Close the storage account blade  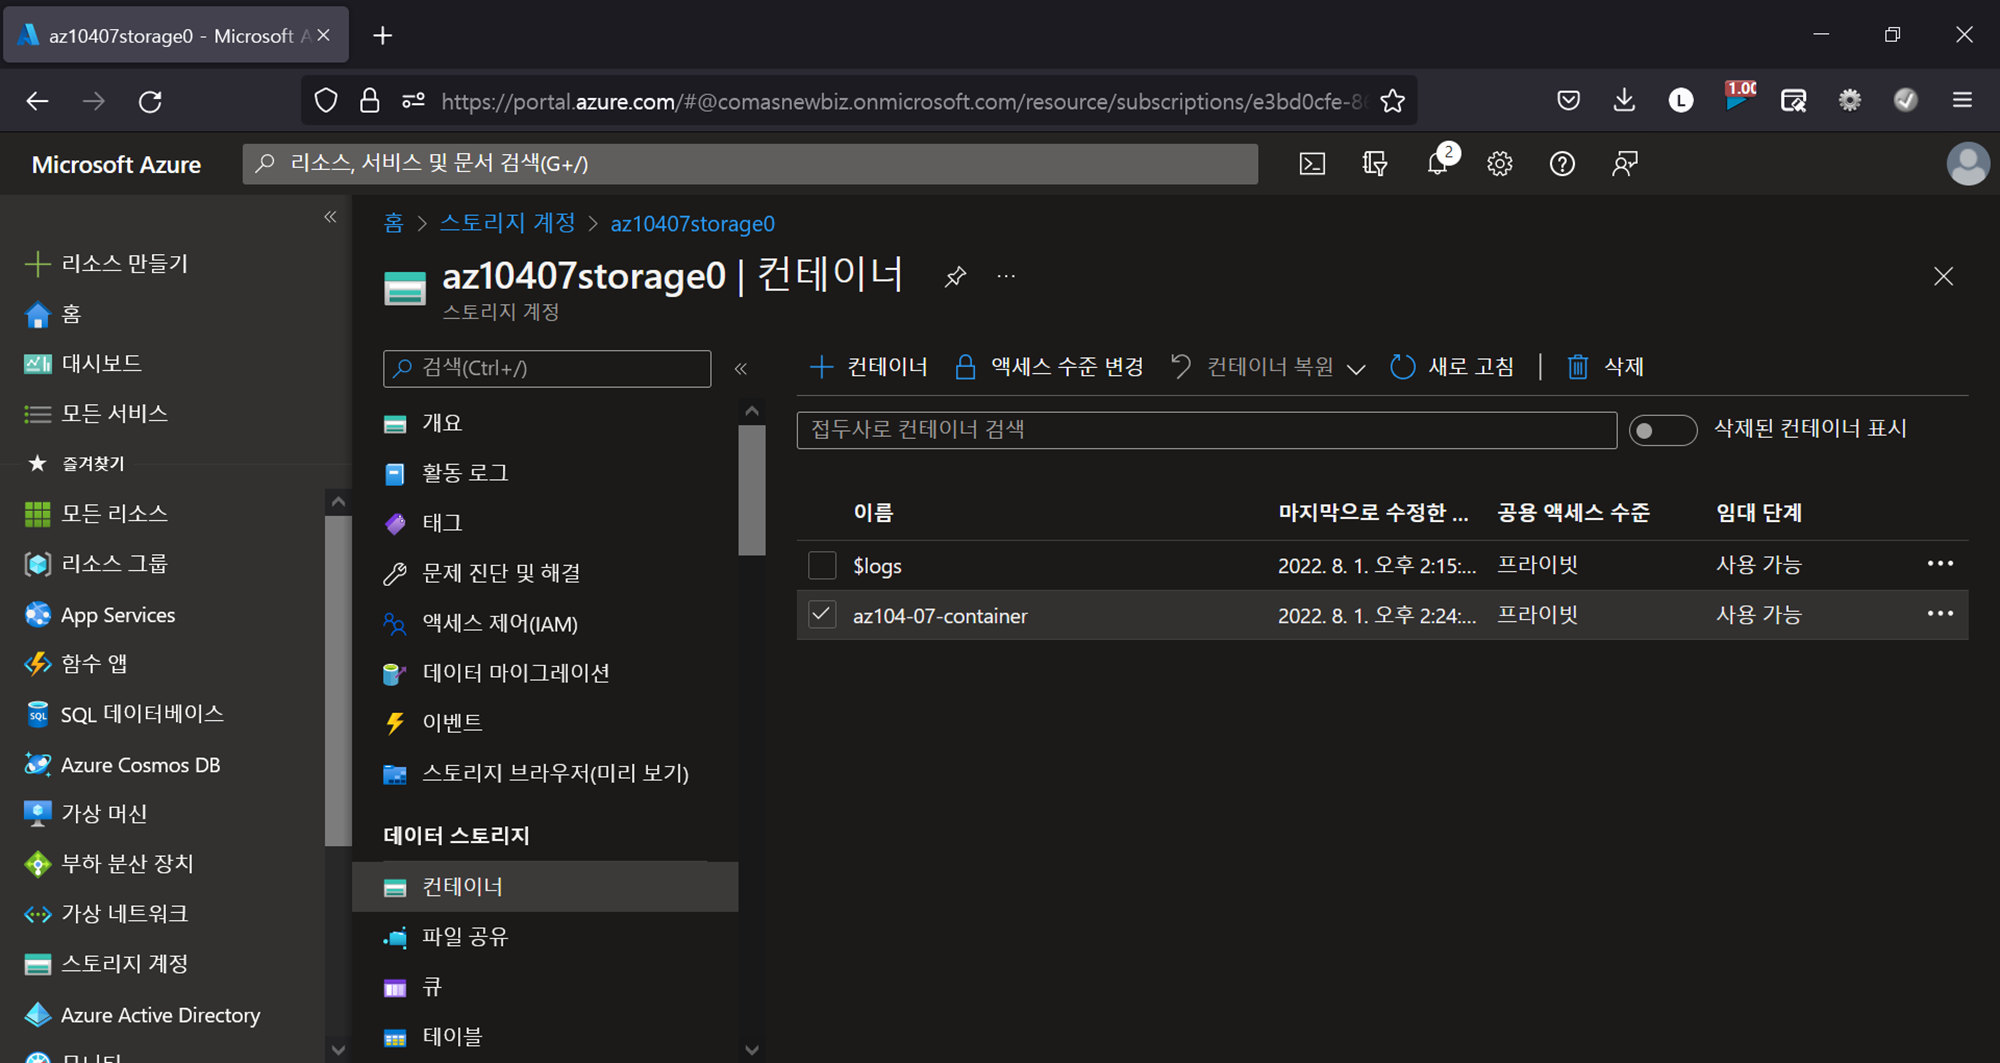[x=1943, y=276]
